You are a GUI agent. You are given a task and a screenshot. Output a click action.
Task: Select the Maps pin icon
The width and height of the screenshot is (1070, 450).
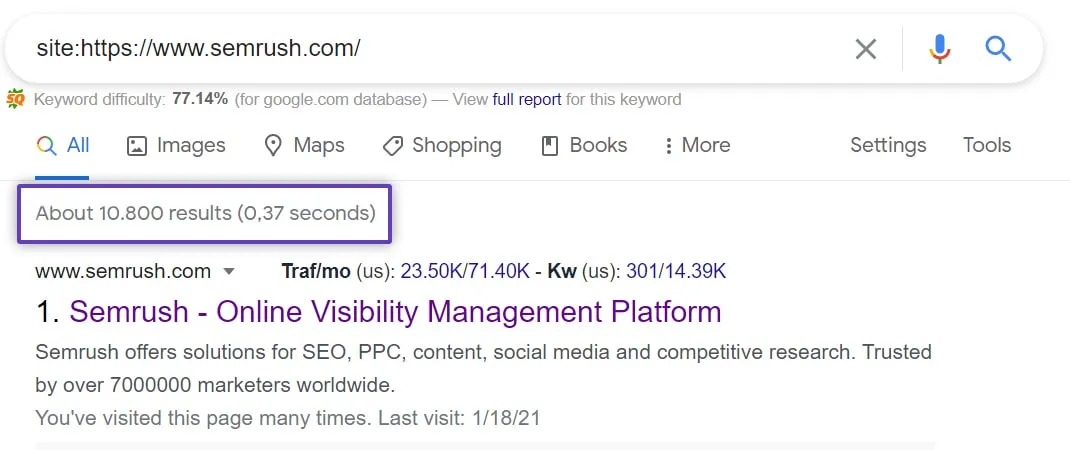(273, 146)
